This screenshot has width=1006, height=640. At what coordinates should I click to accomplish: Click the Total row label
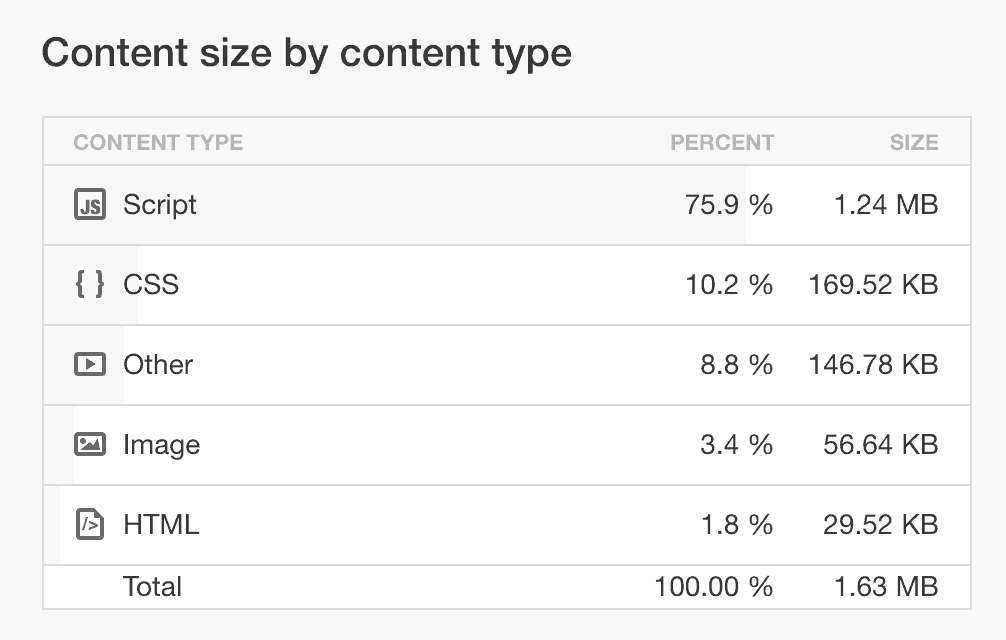pyautogui.click(x=152, y=586)
